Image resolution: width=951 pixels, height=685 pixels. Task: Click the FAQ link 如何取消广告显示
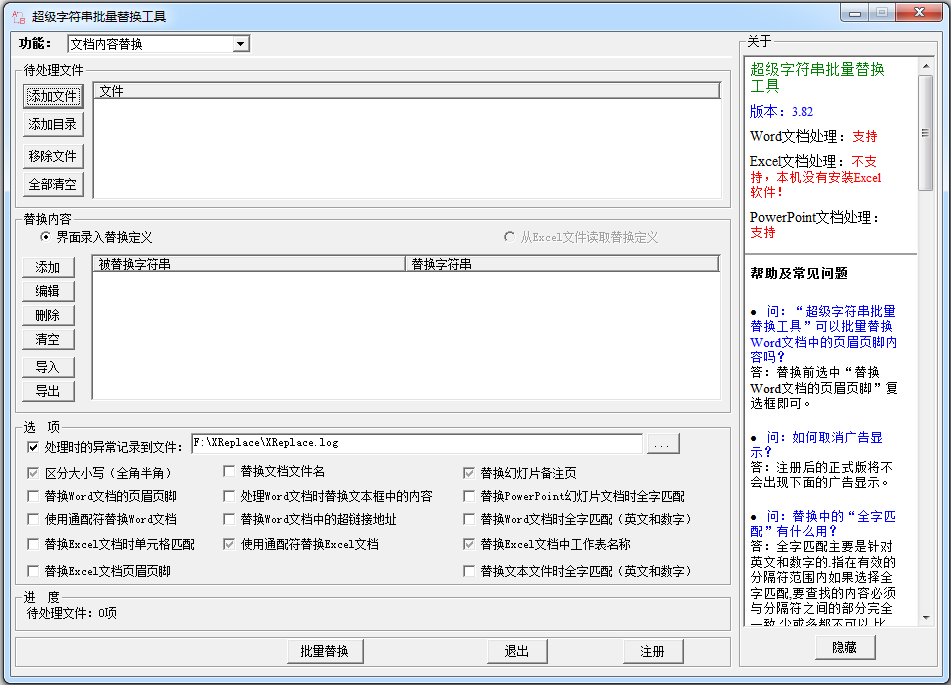tap(816, 444)
